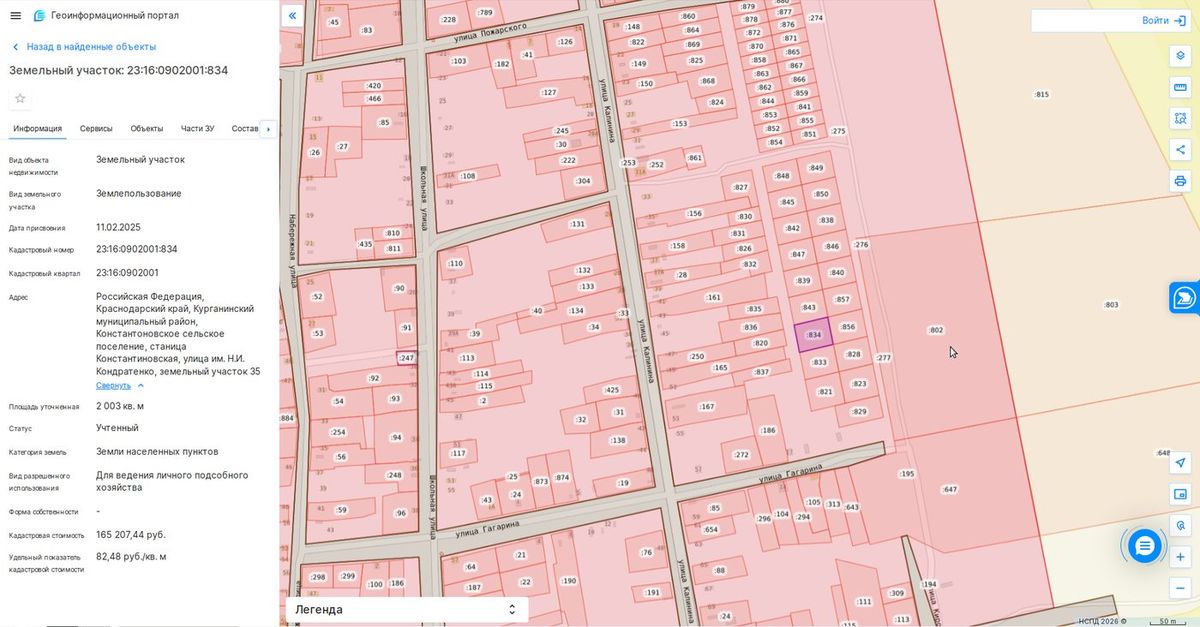This screenshot has width=1200, height=627.
Task: Click parcel :127 on the map
Action: [x=548, y=92]
